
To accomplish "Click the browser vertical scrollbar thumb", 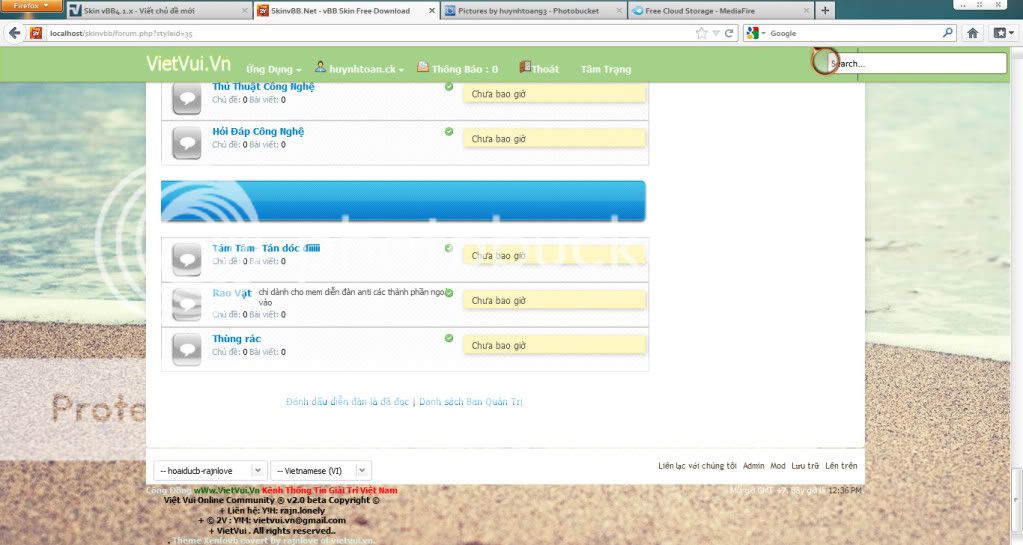I will click(x=1016, y=501).
